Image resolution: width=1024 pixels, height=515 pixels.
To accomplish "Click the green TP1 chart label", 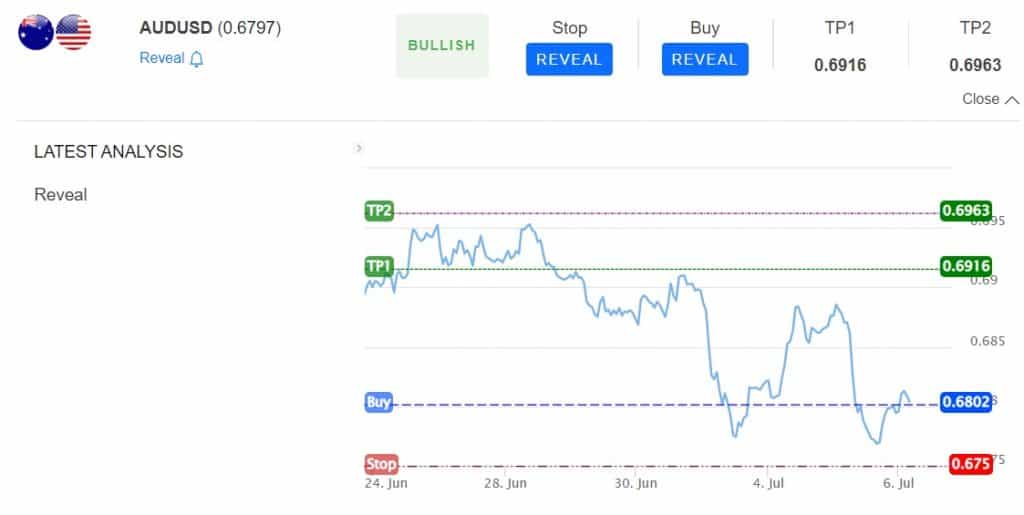I will (x=379, y=266).
